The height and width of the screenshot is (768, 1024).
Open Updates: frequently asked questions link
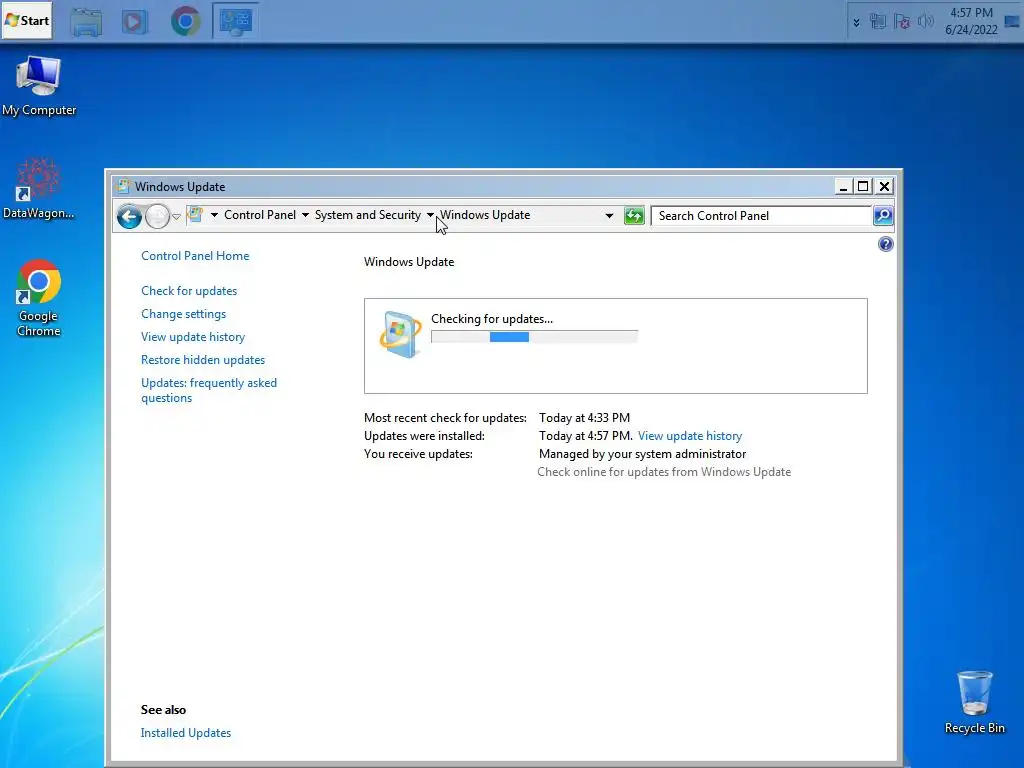click(209, 391)
